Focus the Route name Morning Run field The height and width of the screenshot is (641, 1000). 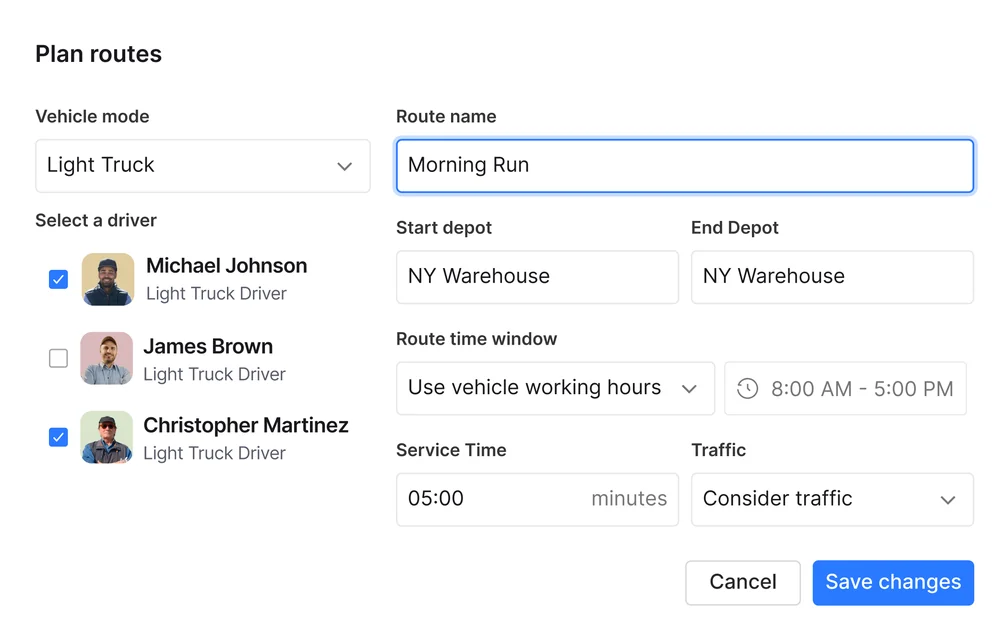[x=684, y=166]
